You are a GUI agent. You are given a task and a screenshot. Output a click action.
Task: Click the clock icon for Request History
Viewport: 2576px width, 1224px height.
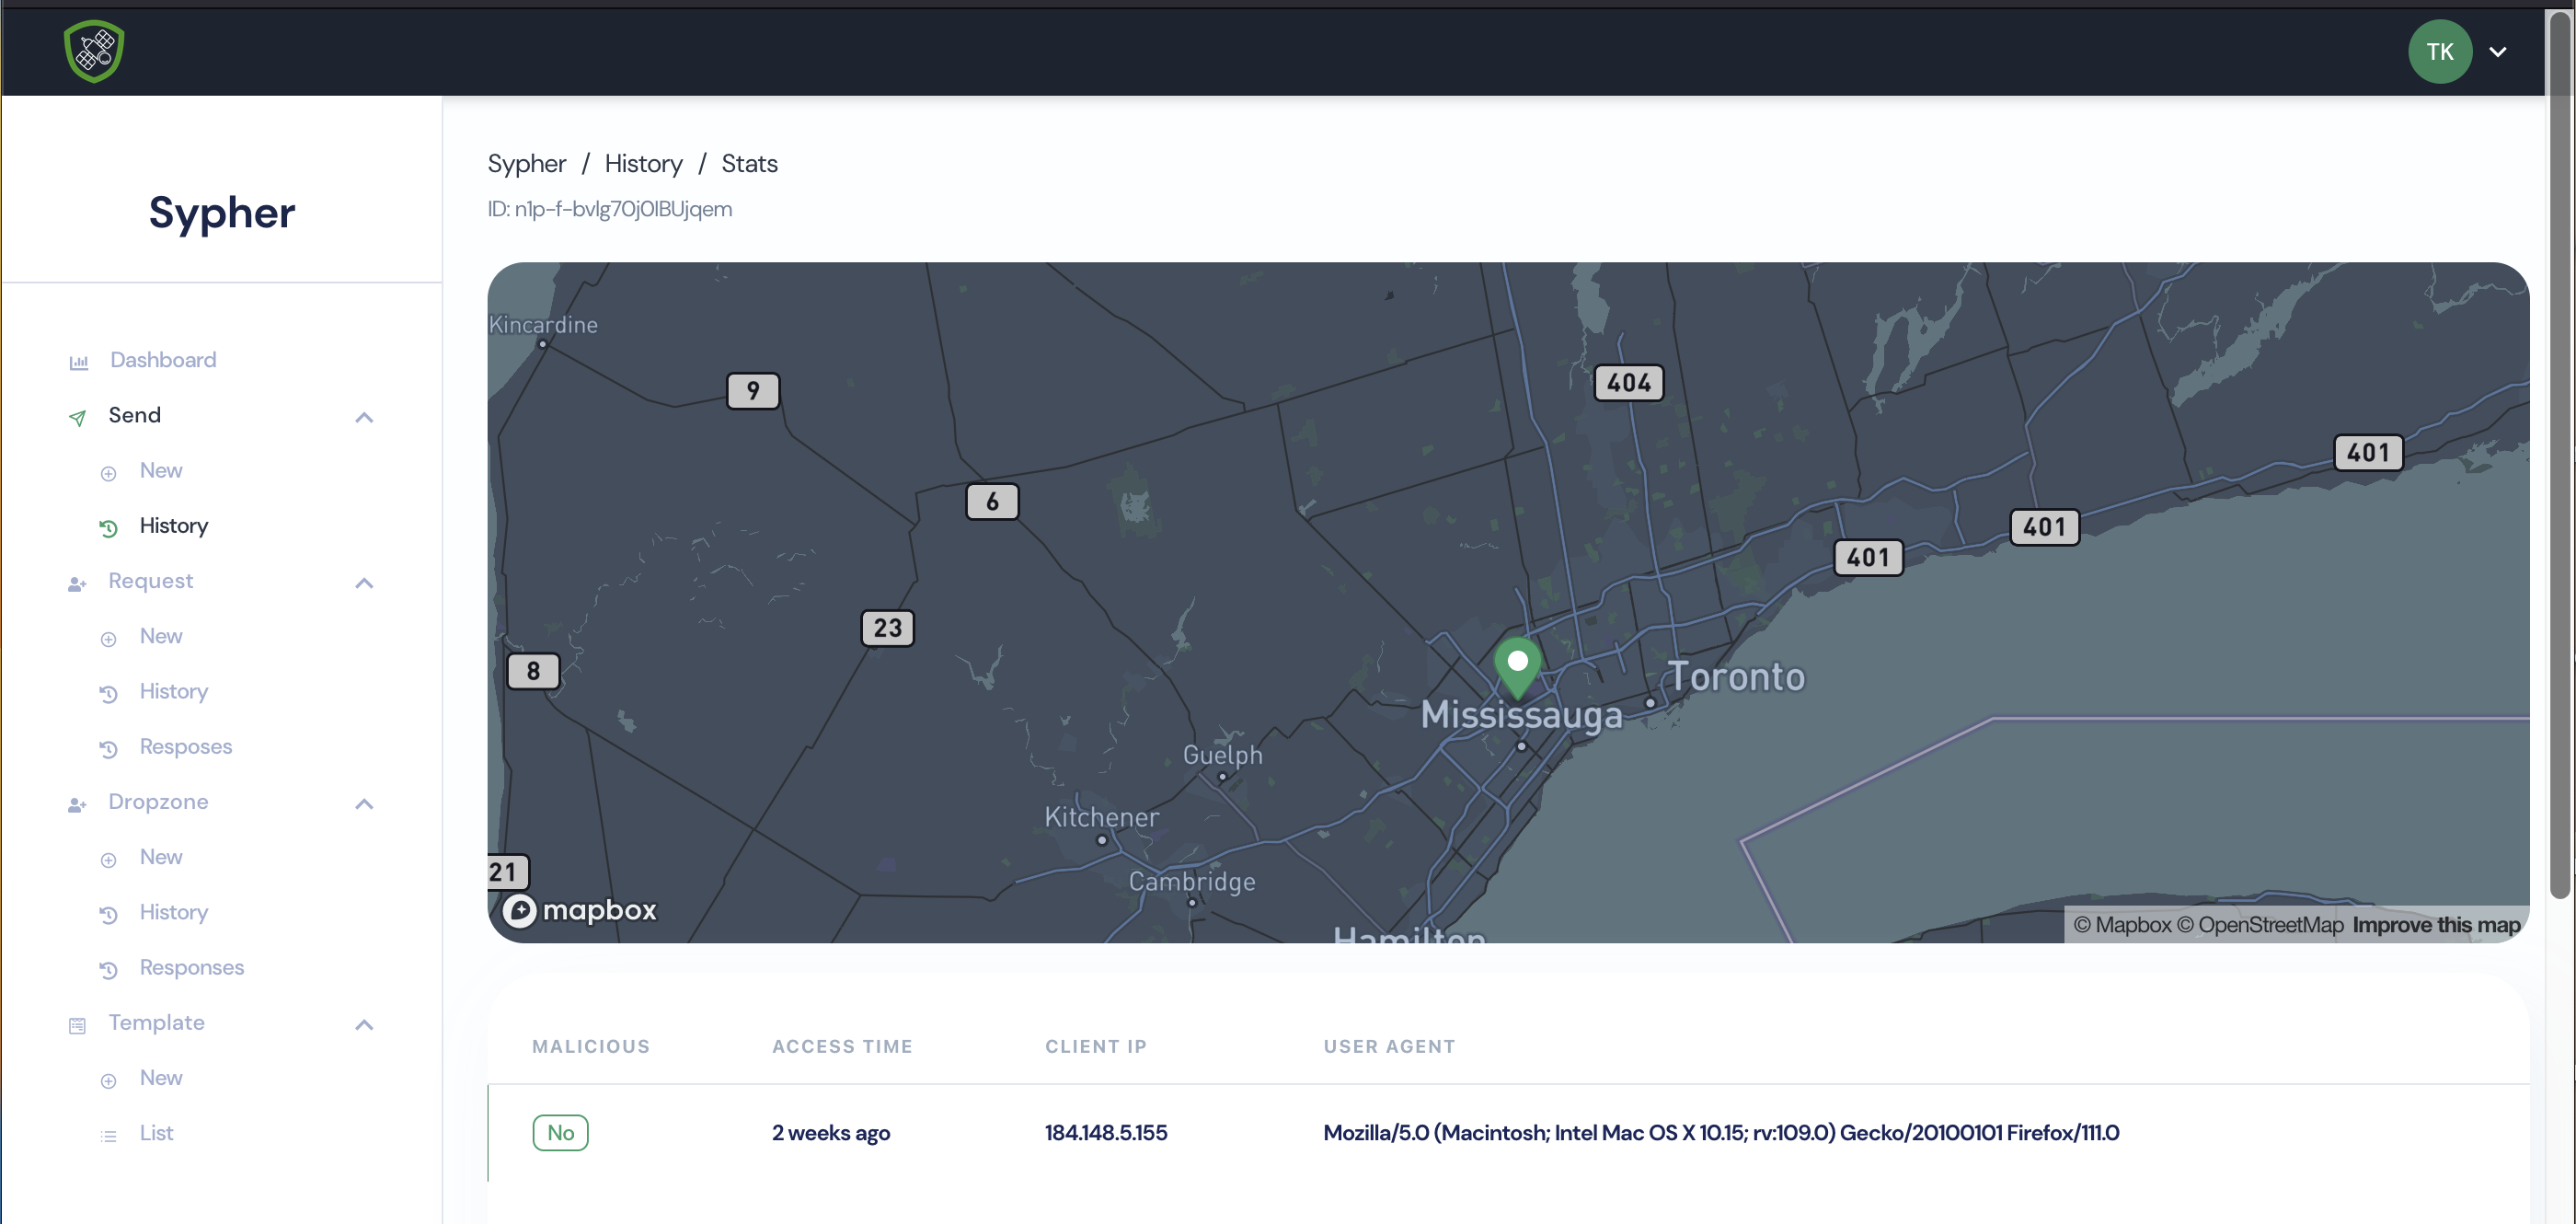pyautogui.click(x=108, y=694)
